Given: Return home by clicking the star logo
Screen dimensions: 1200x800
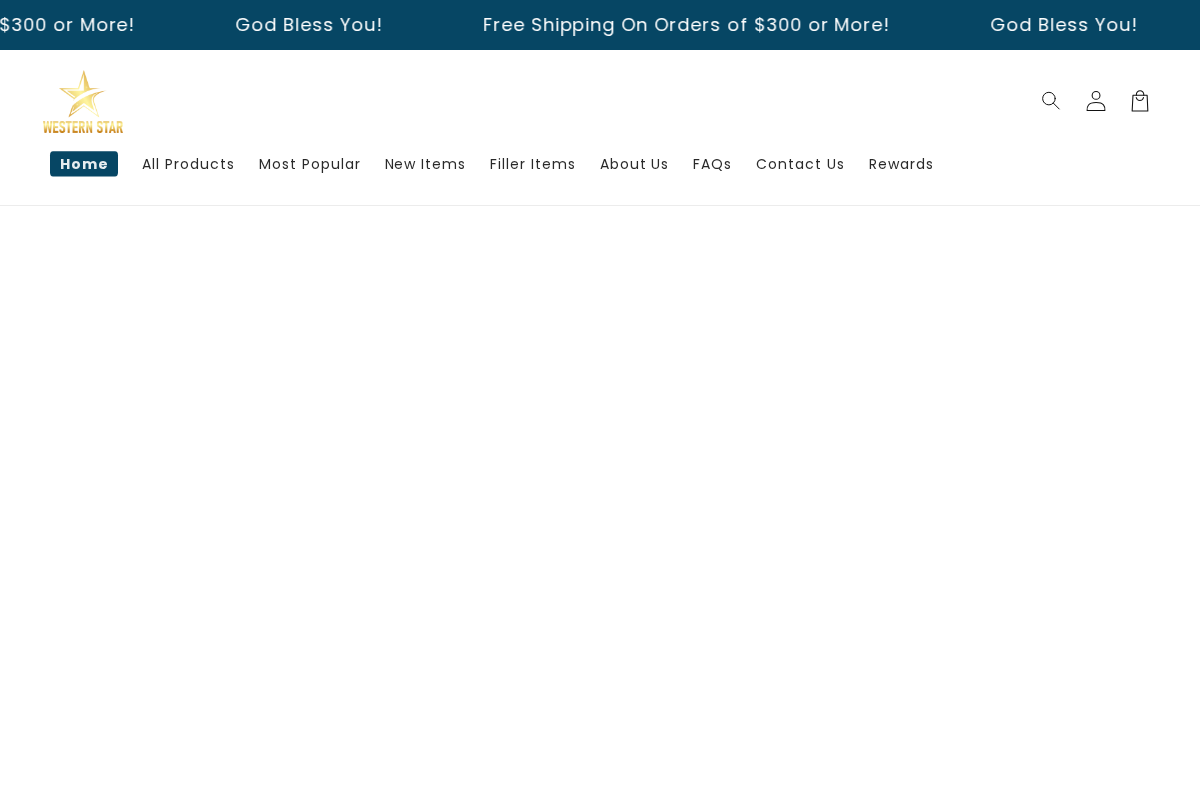Looking at the screenshot, I should coord(83,101).
